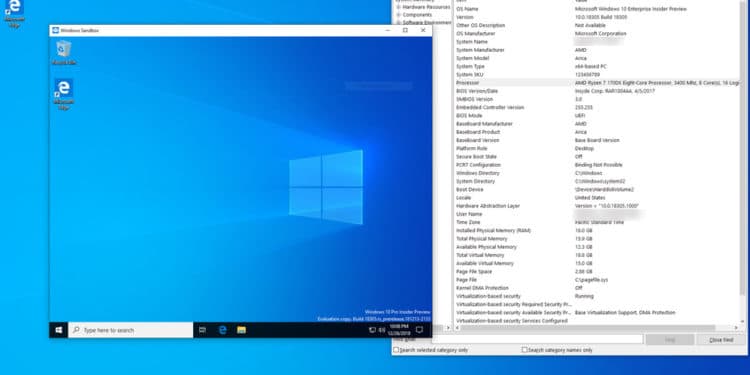Select the Secure Boot State row
The image size is (750, 375).
[597, 156]
